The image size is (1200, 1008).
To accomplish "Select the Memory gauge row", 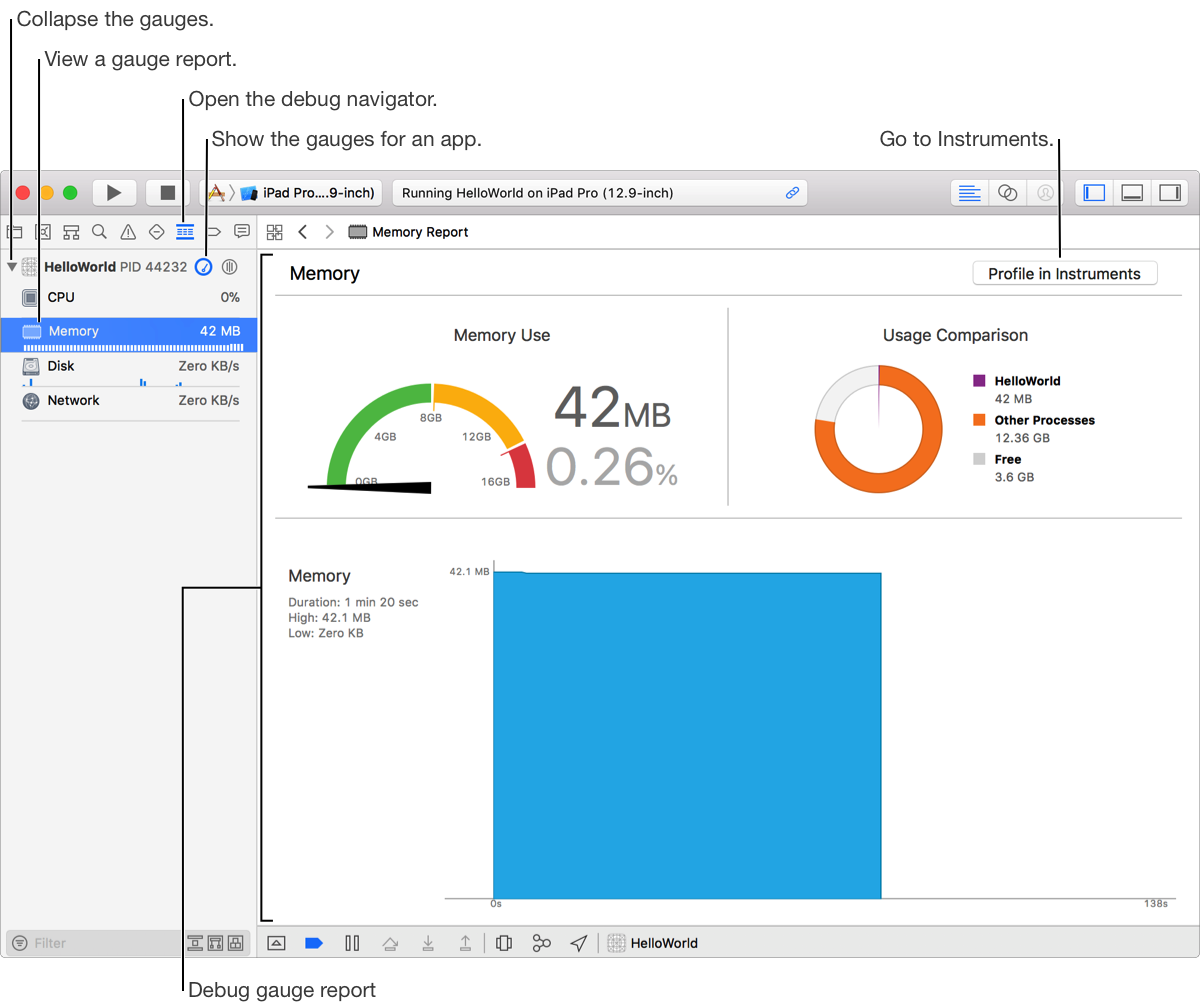I will 130,334.
